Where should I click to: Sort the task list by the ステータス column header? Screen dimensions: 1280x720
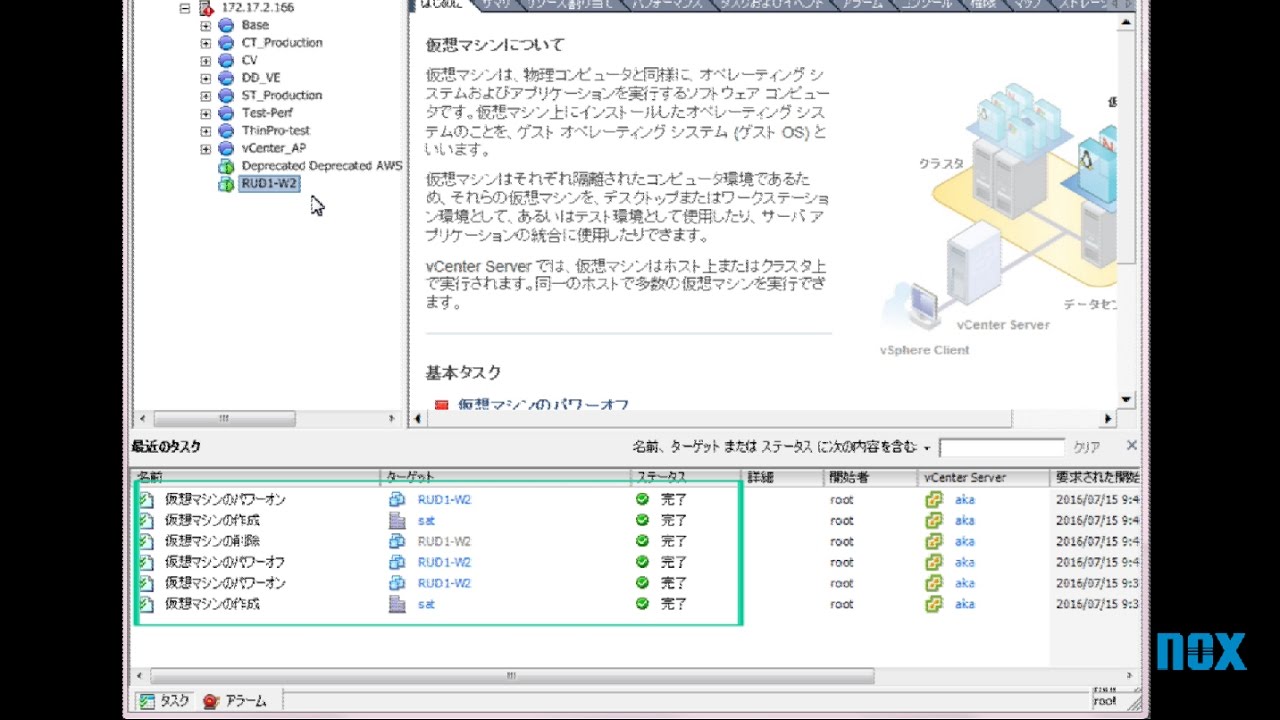[686, 477]
